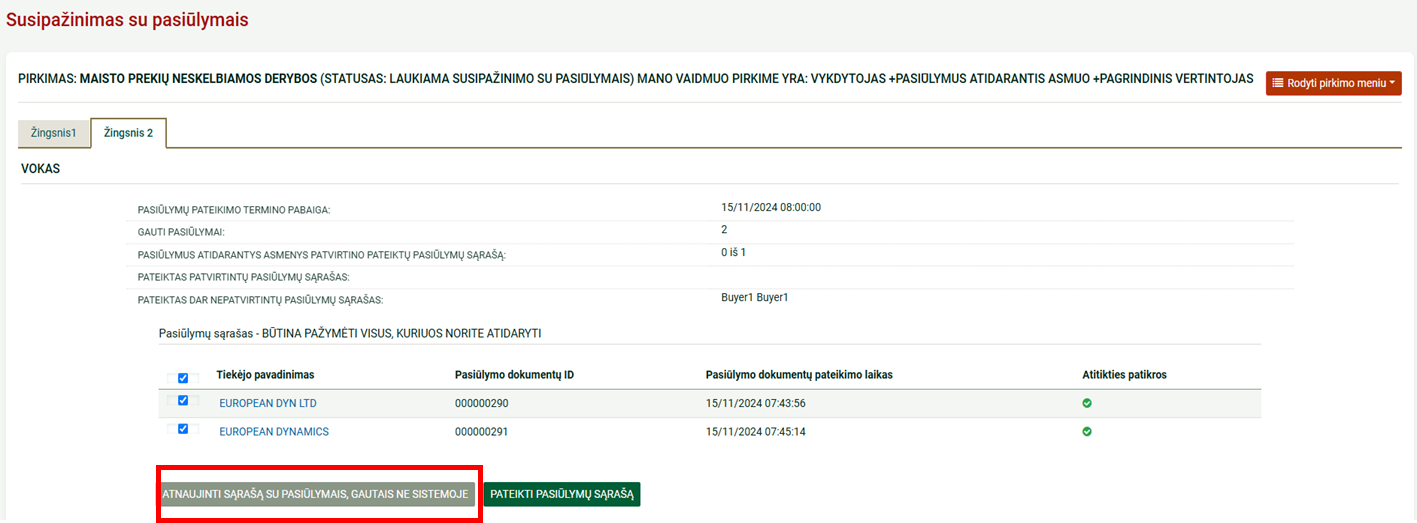The width and height of the screenshot is (1417, 523).
Task: Click document ID 000000290
Action: pyautogui.click(x=482, y=403)
